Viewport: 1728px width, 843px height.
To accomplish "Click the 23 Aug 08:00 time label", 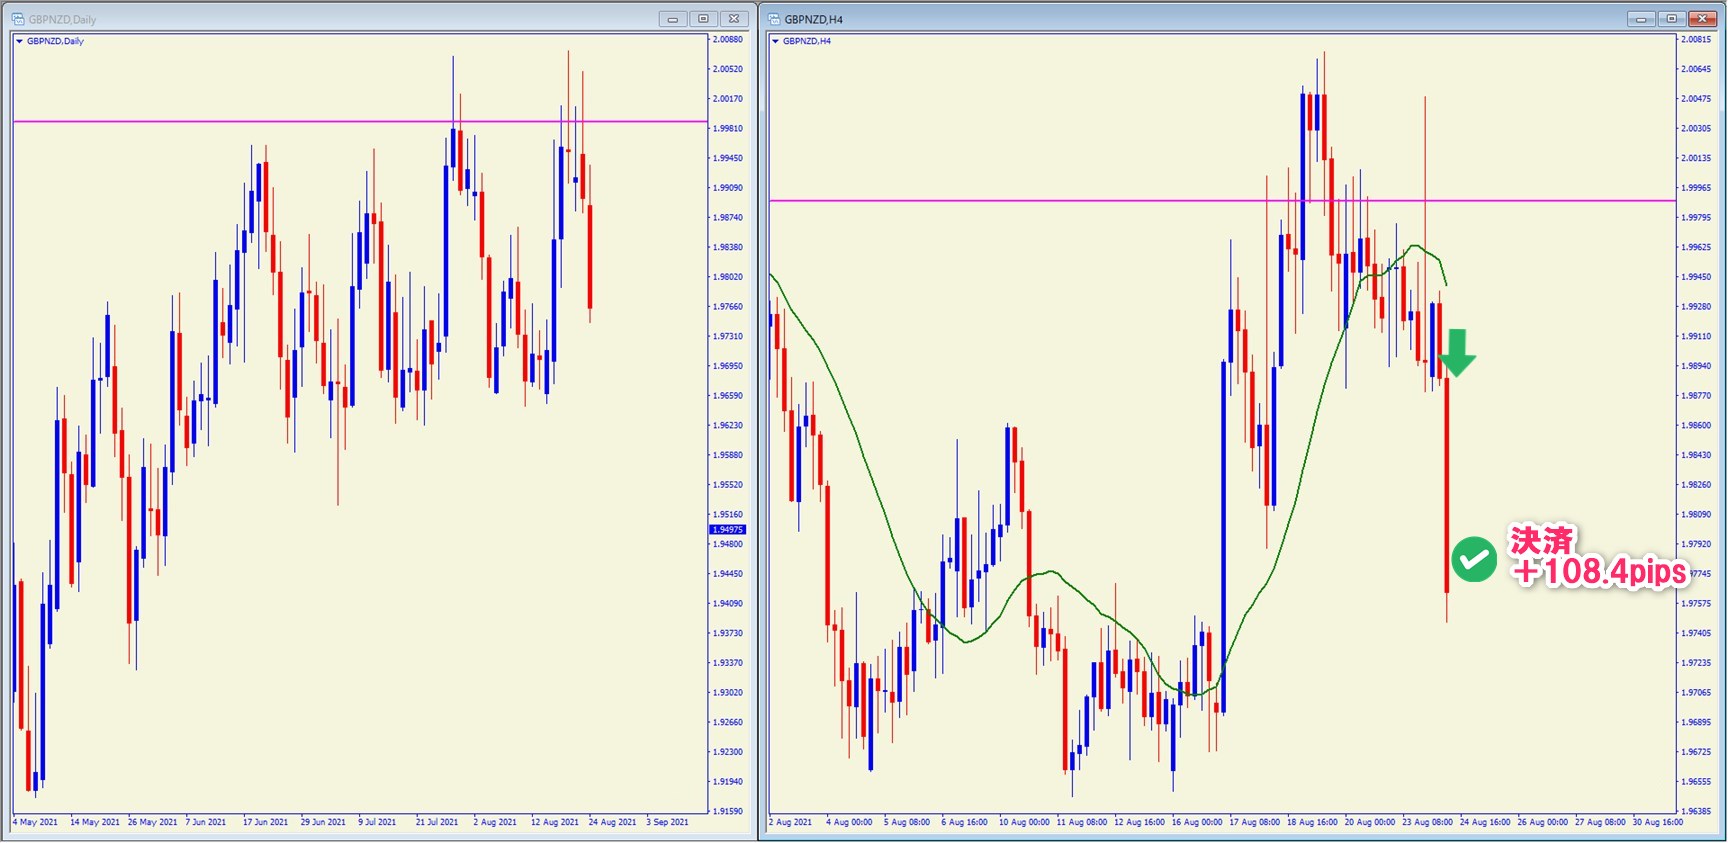I will pyautogui.click(x=1427, y=822).
